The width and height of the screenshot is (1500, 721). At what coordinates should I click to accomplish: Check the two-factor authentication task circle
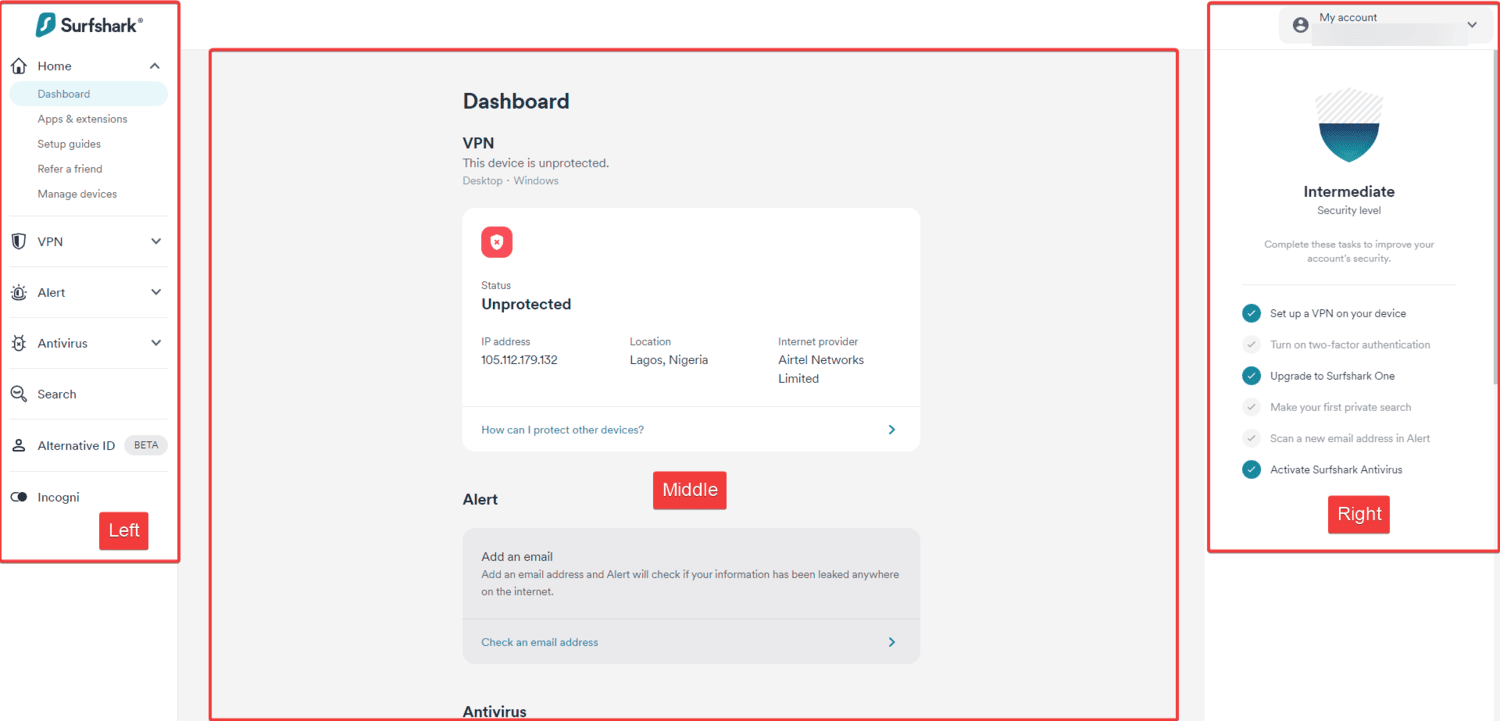coord(1251,344)
